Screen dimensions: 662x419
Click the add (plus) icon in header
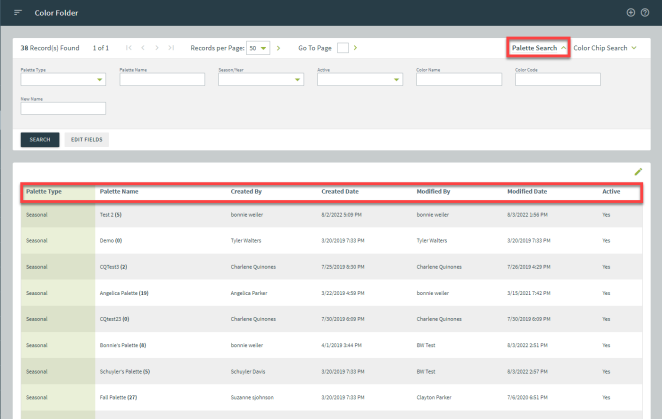[630, 12]
